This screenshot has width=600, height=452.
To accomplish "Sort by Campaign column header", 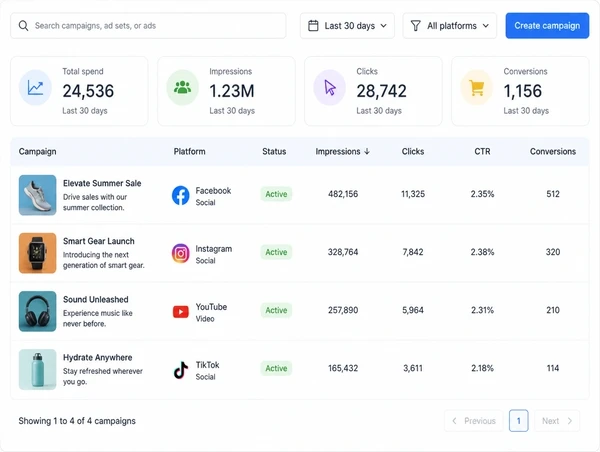I will [38, 152].
